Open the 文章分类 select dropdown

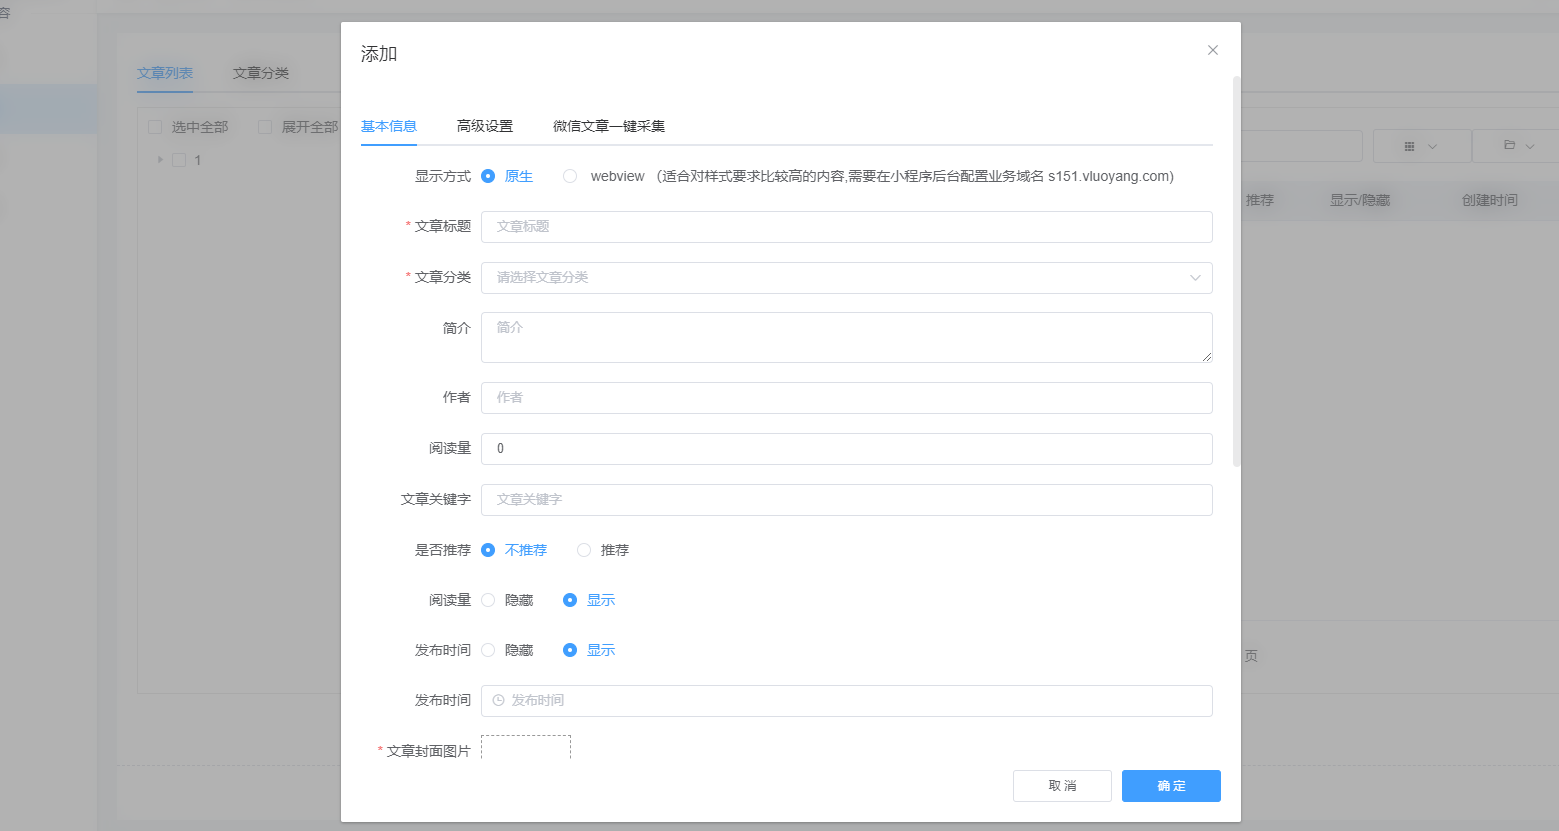[846, 278]
